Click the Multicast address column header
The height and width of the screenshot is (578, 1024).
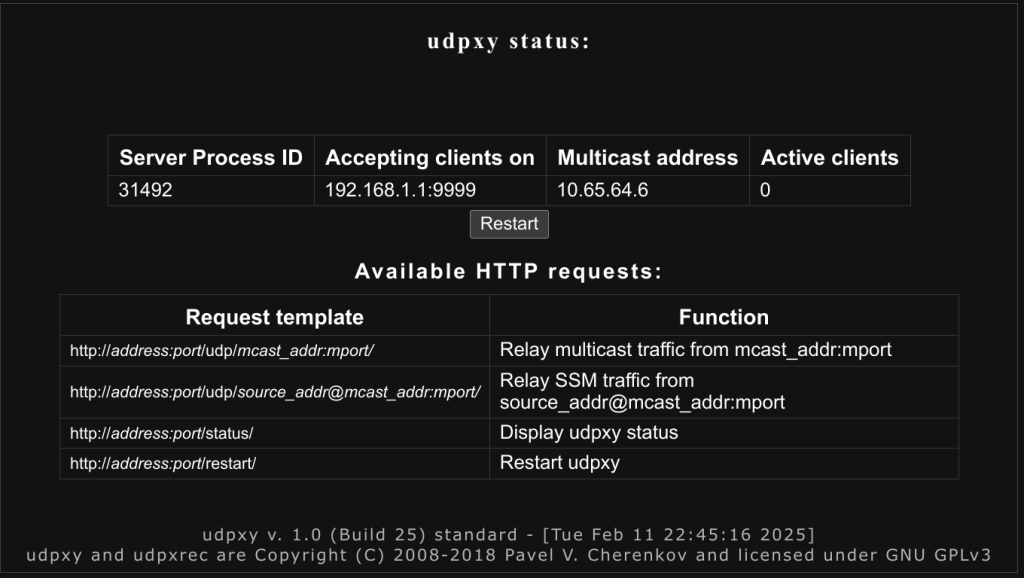click(647, 157)
